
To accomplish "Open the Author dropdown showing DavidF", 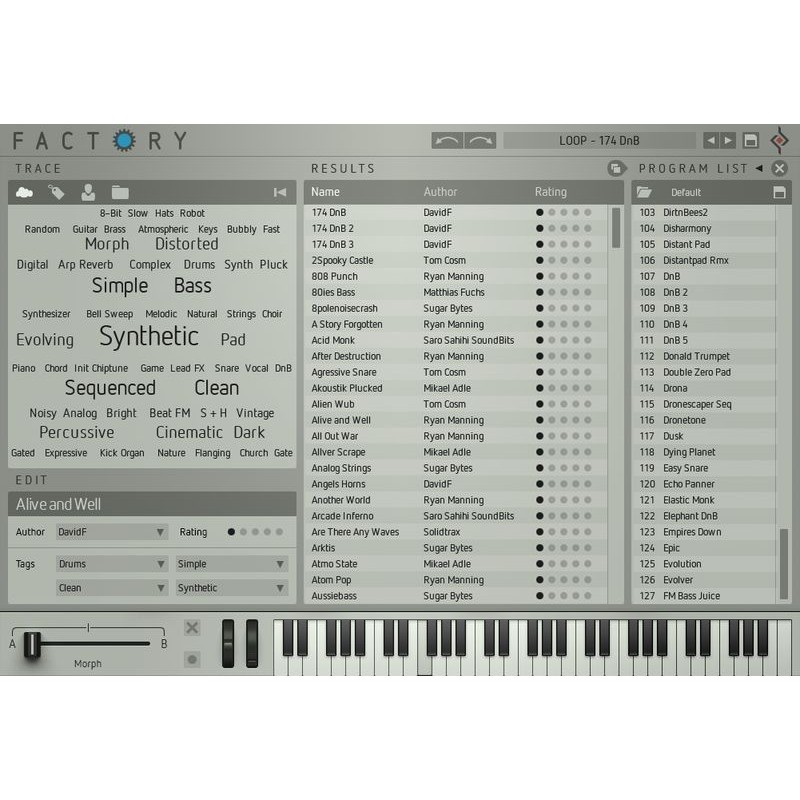I will [111, 532].
